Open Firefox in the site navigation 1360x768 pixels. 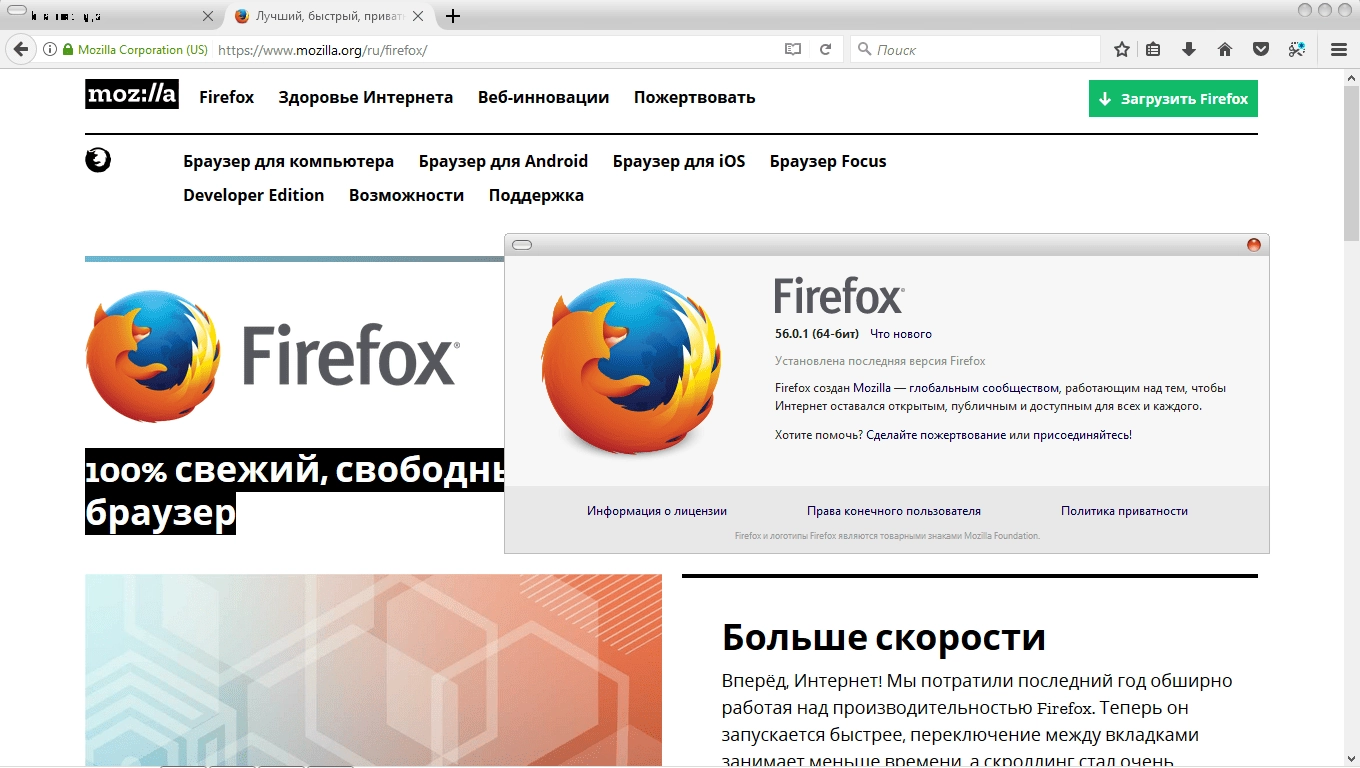pos(227,97)
